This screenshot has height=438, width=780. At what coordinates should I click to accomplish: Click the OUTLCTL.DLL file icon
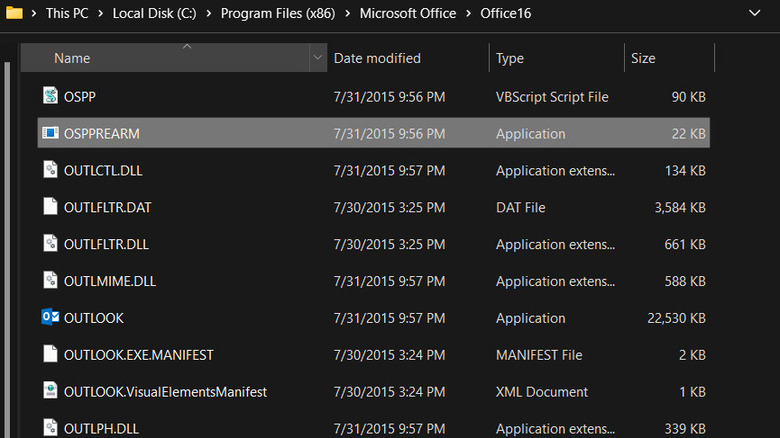(50, 169)
